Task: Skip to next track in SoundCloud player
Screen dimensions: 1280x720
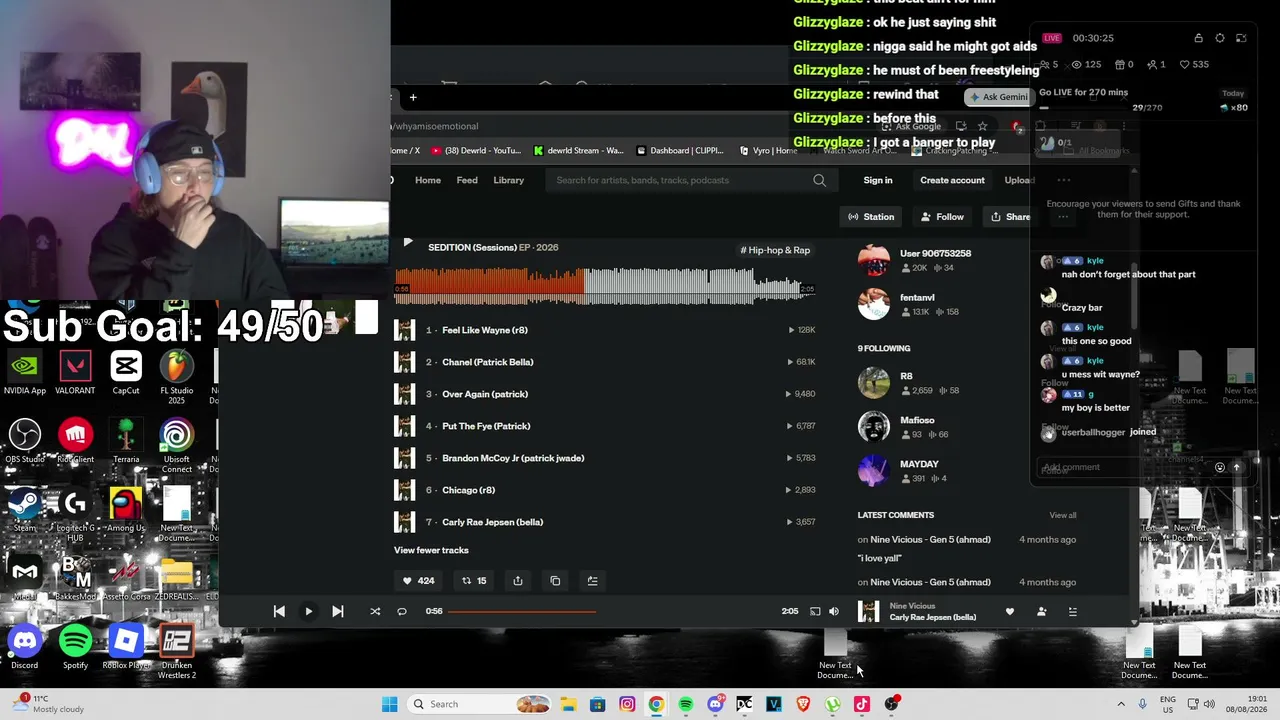Action: [x=337, y=611]
